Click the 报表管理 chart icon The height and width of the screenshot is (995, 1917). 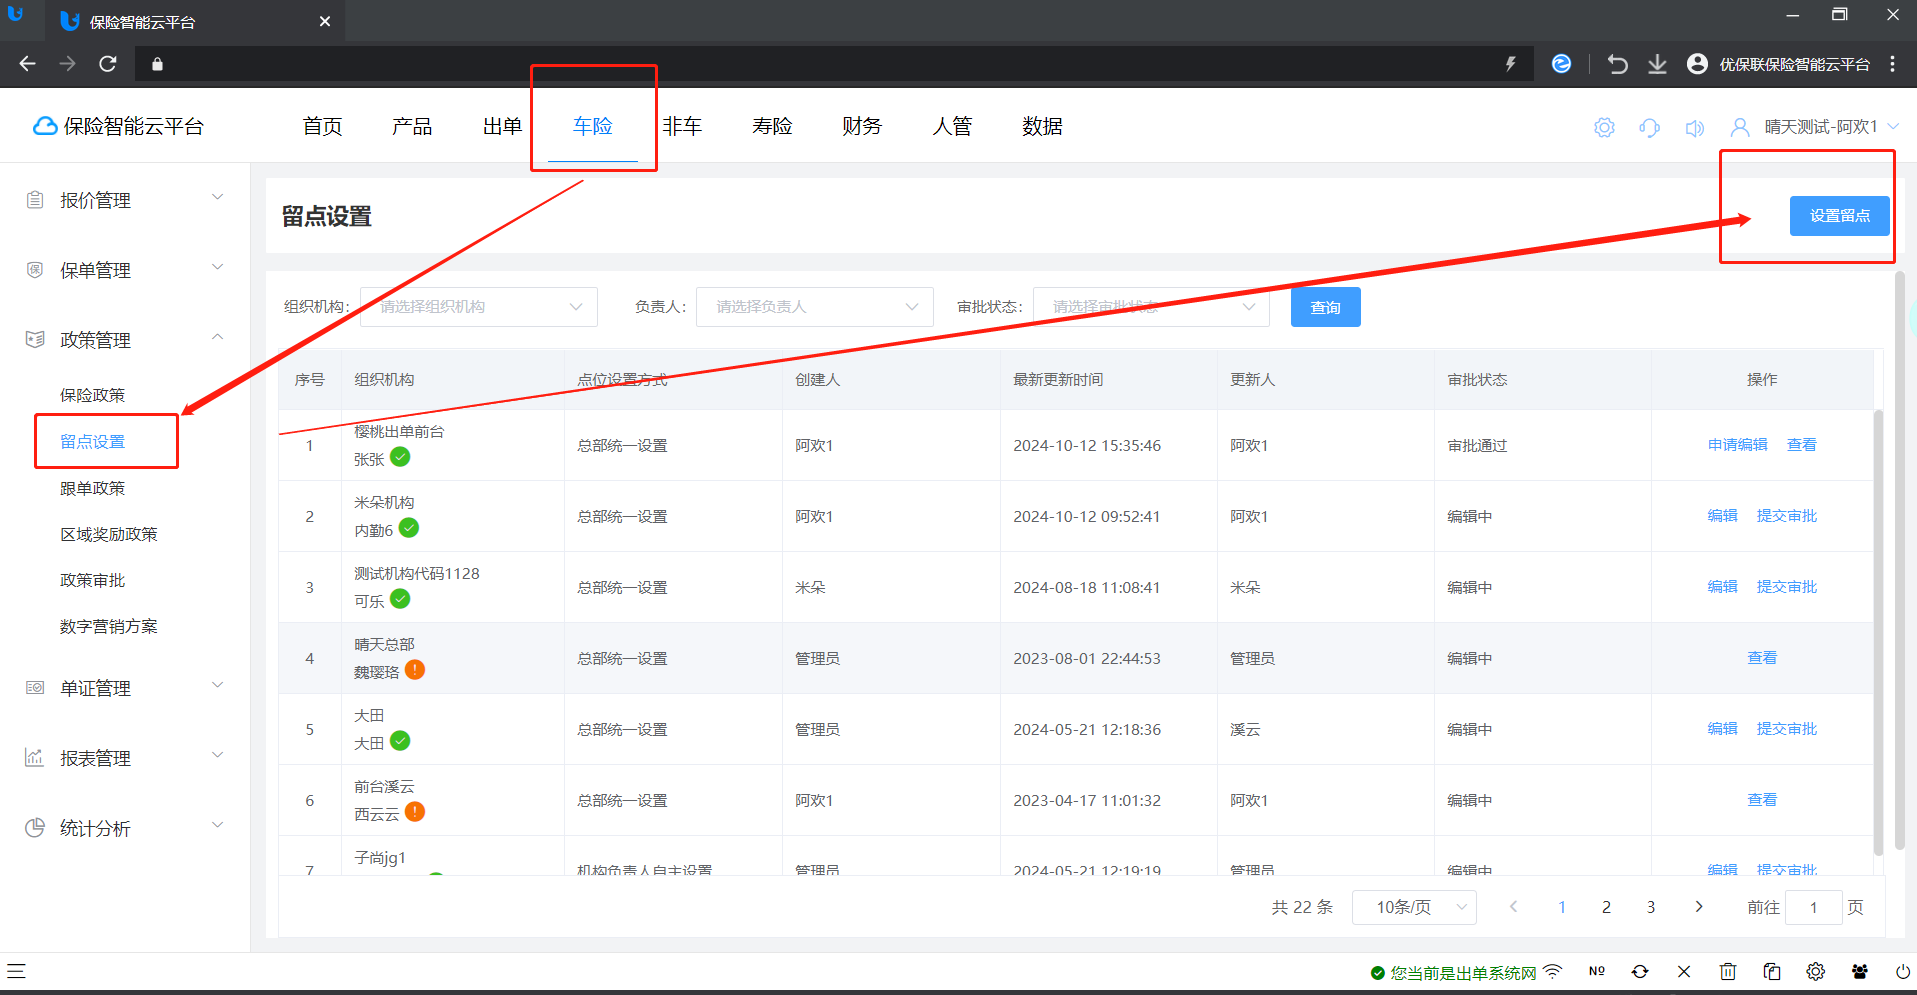click(x=35, y=757)
